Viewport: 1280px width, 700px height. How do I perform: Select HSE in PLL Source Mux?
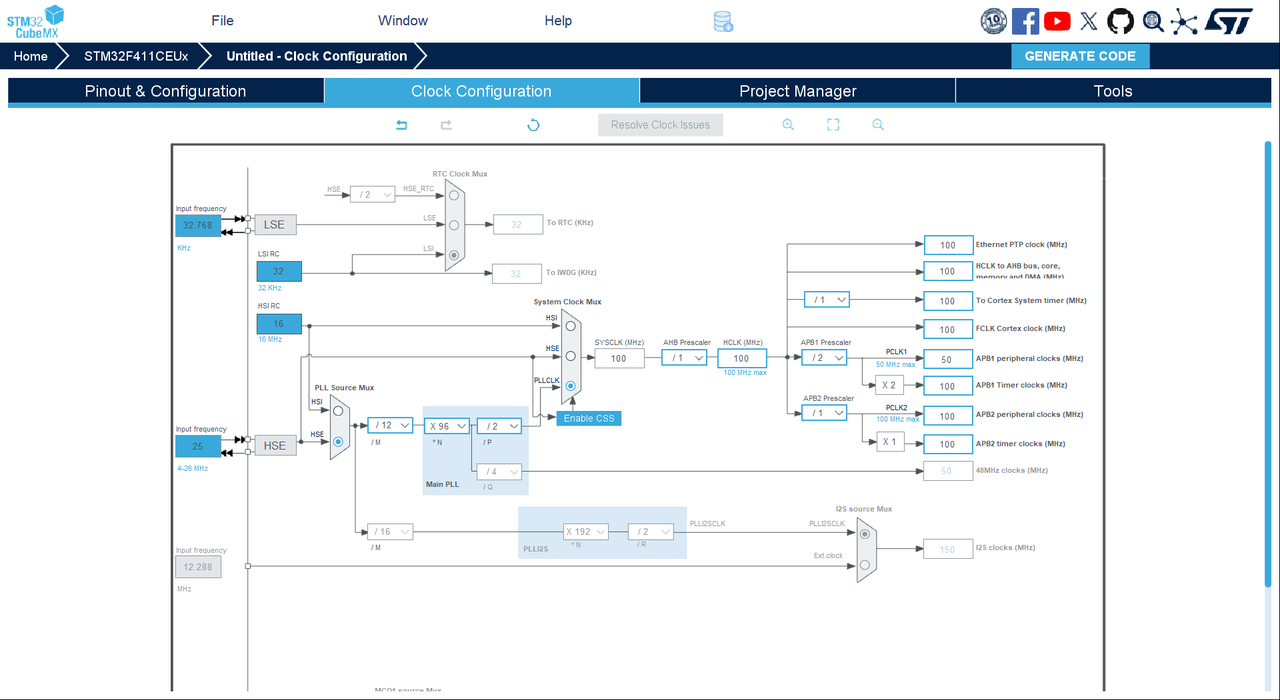(x=338, y=441)
